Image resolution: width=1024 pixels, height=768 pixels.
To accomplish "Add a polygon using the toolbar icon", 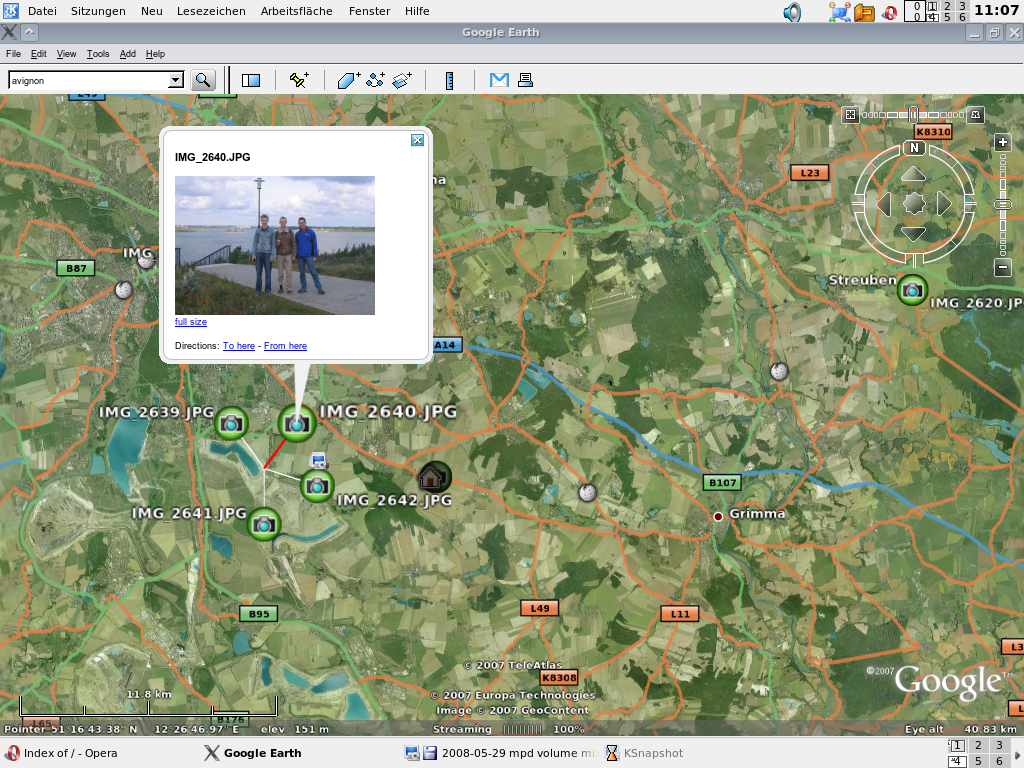I will [x=349, y=80].
